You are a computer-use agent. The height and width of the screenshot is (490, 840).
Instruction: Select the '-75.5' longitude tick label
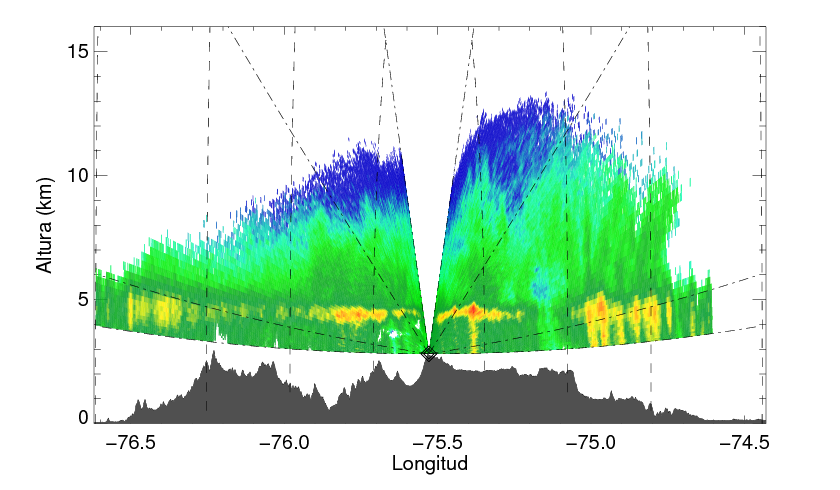438,442
